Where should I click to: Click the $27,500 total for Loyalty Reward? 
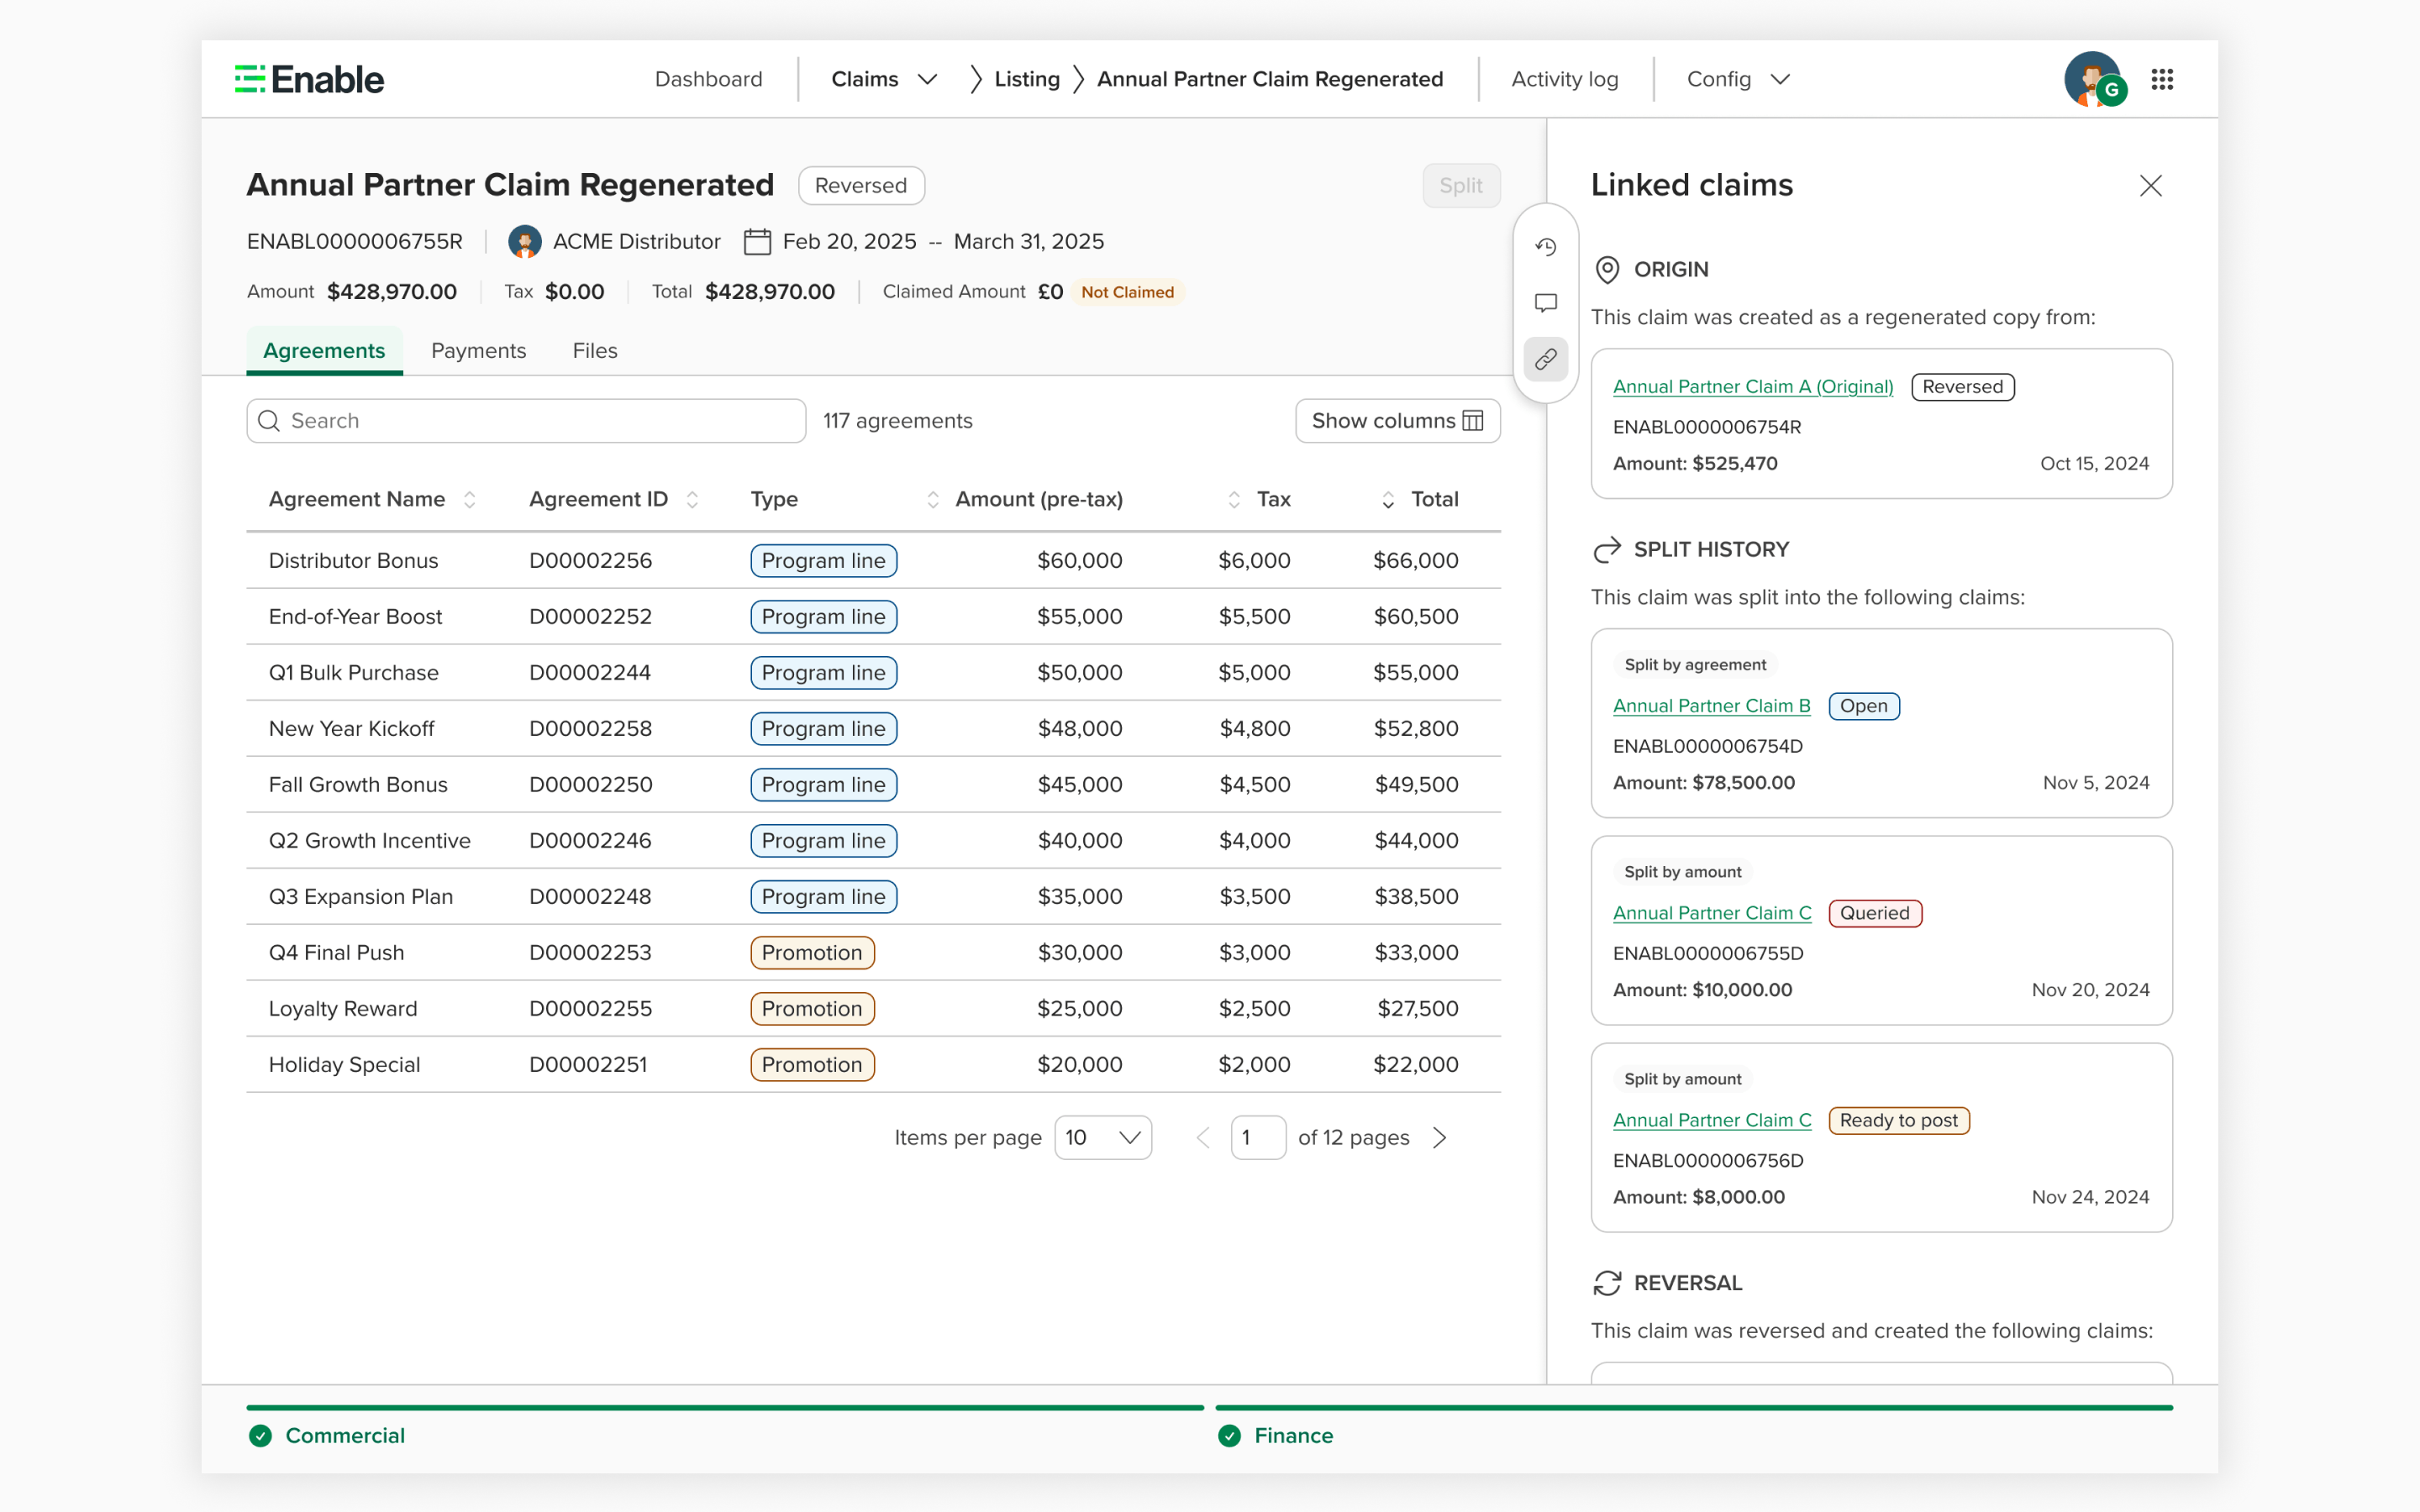pos(1417,1009)
